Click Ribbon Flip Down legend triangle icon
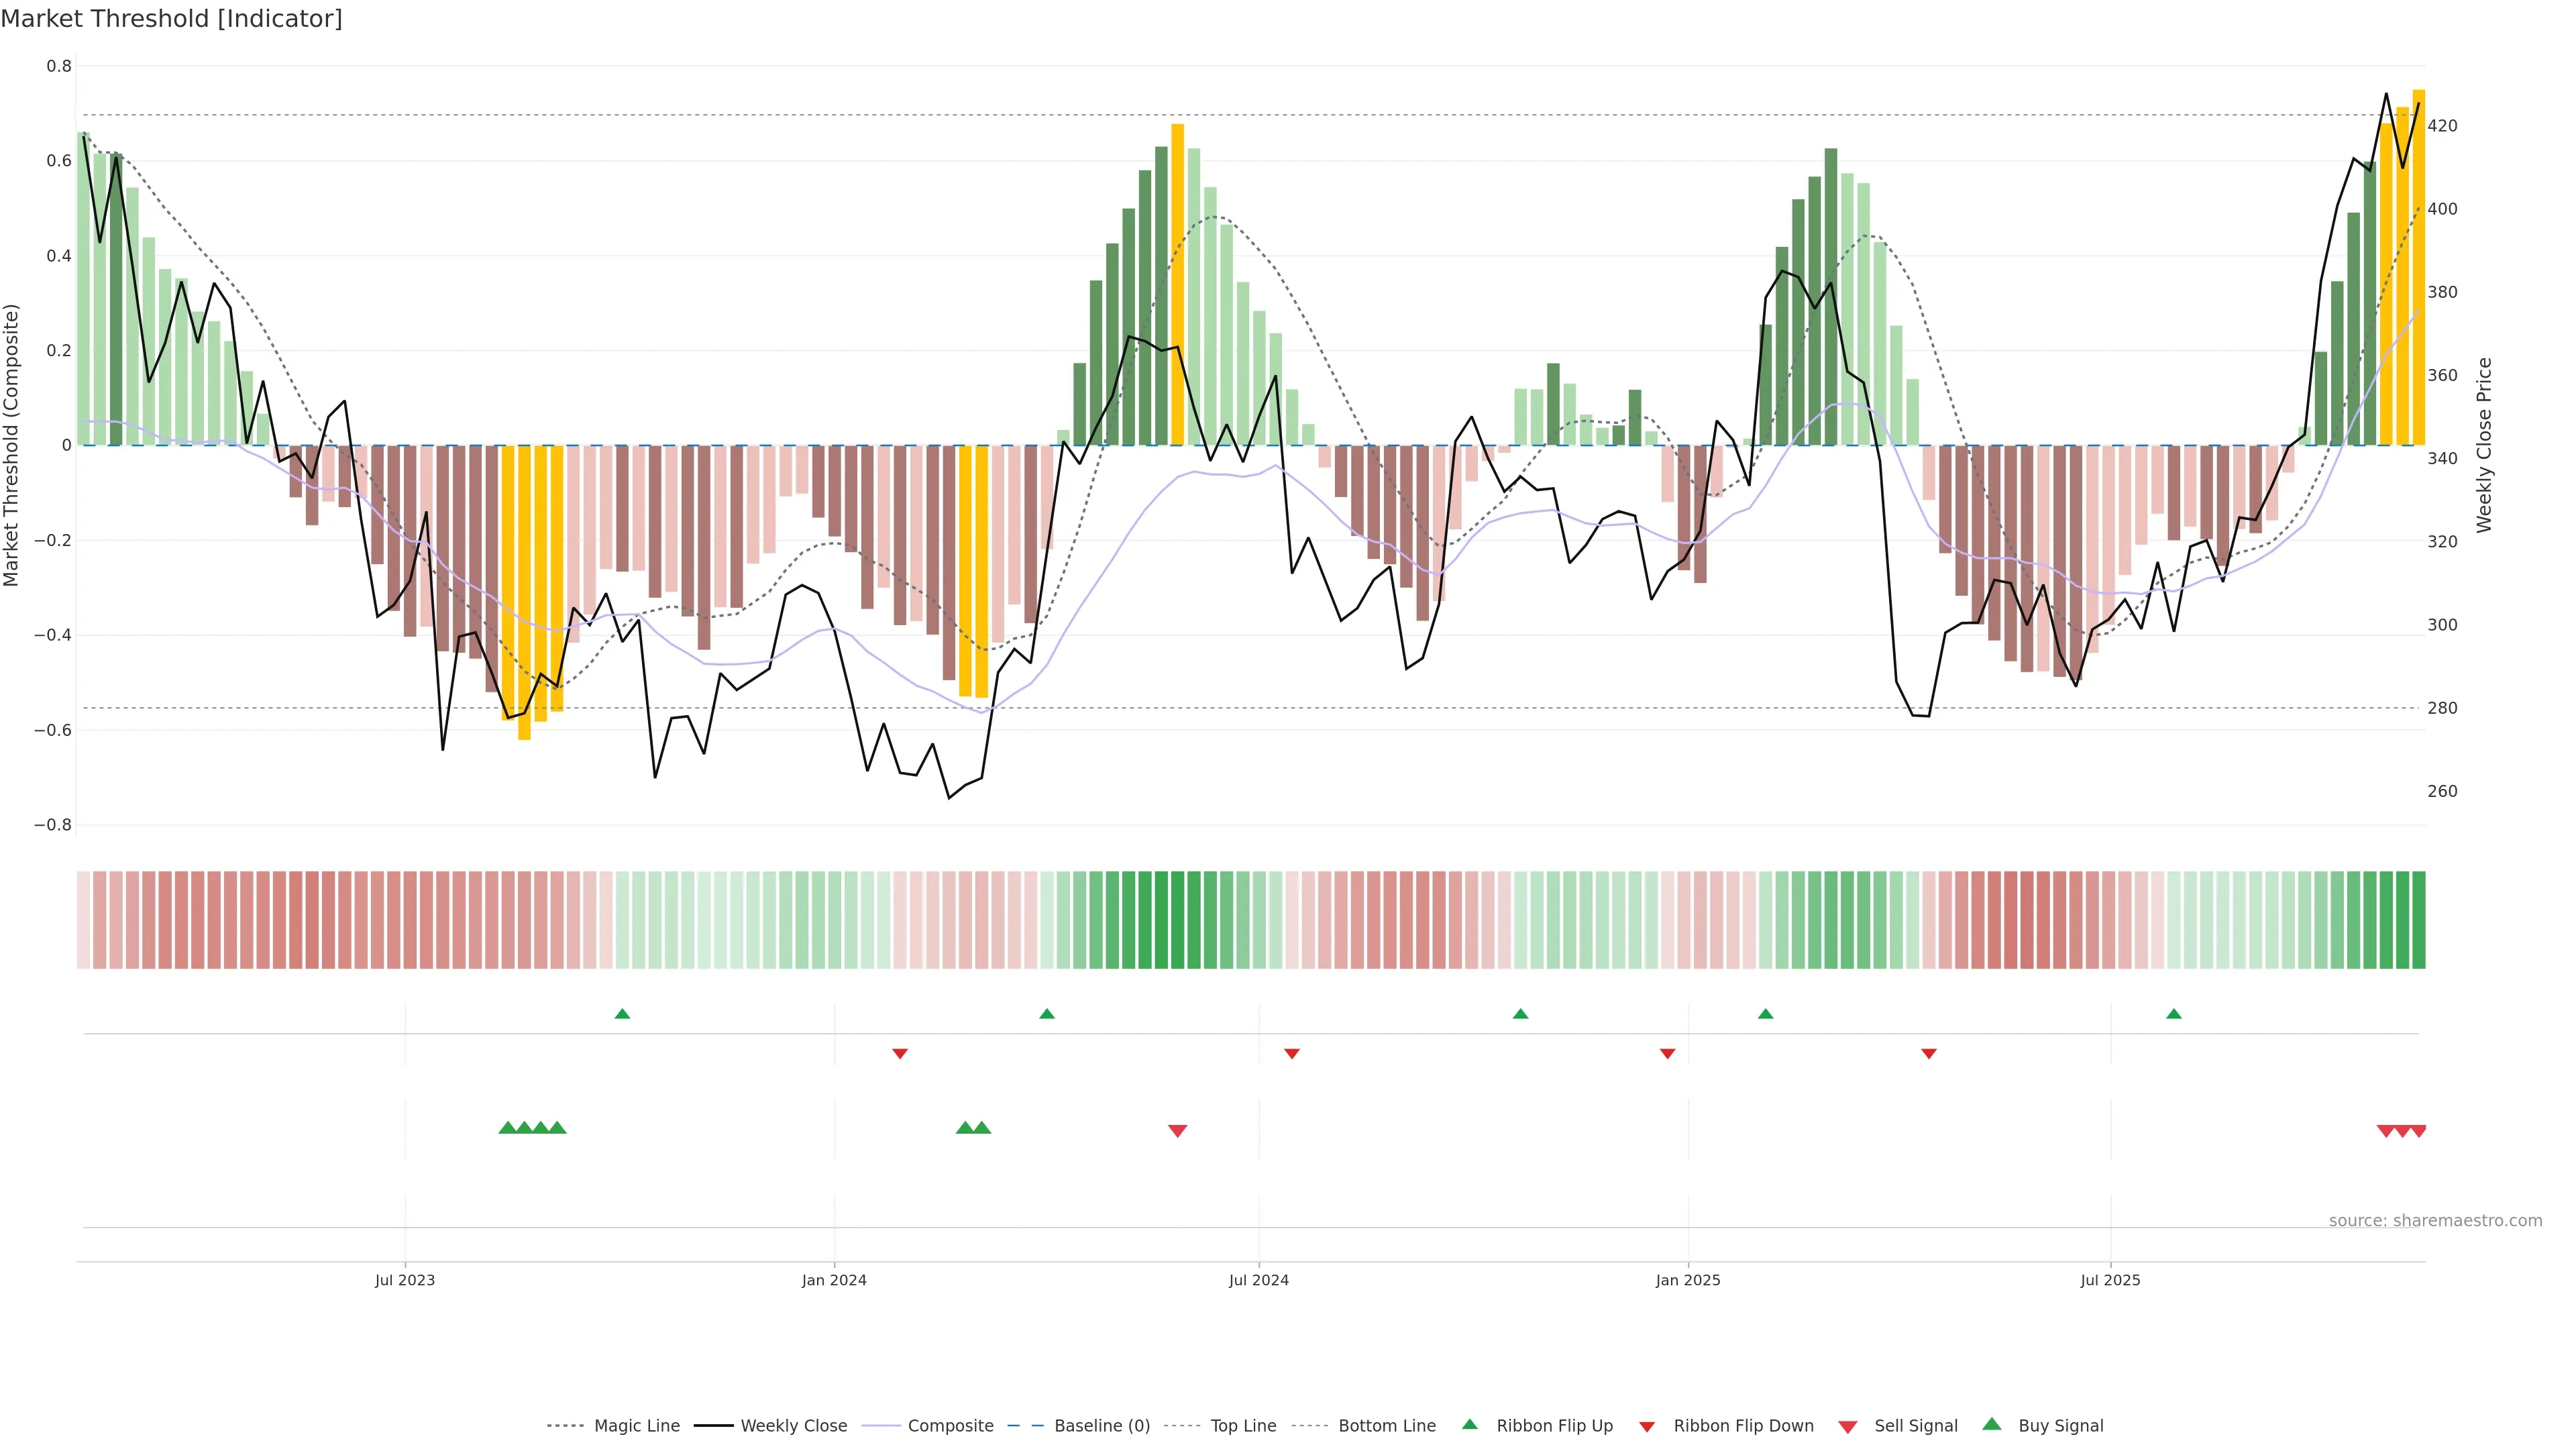Screen dimensions: 2576x1449 (1647, 1427)
